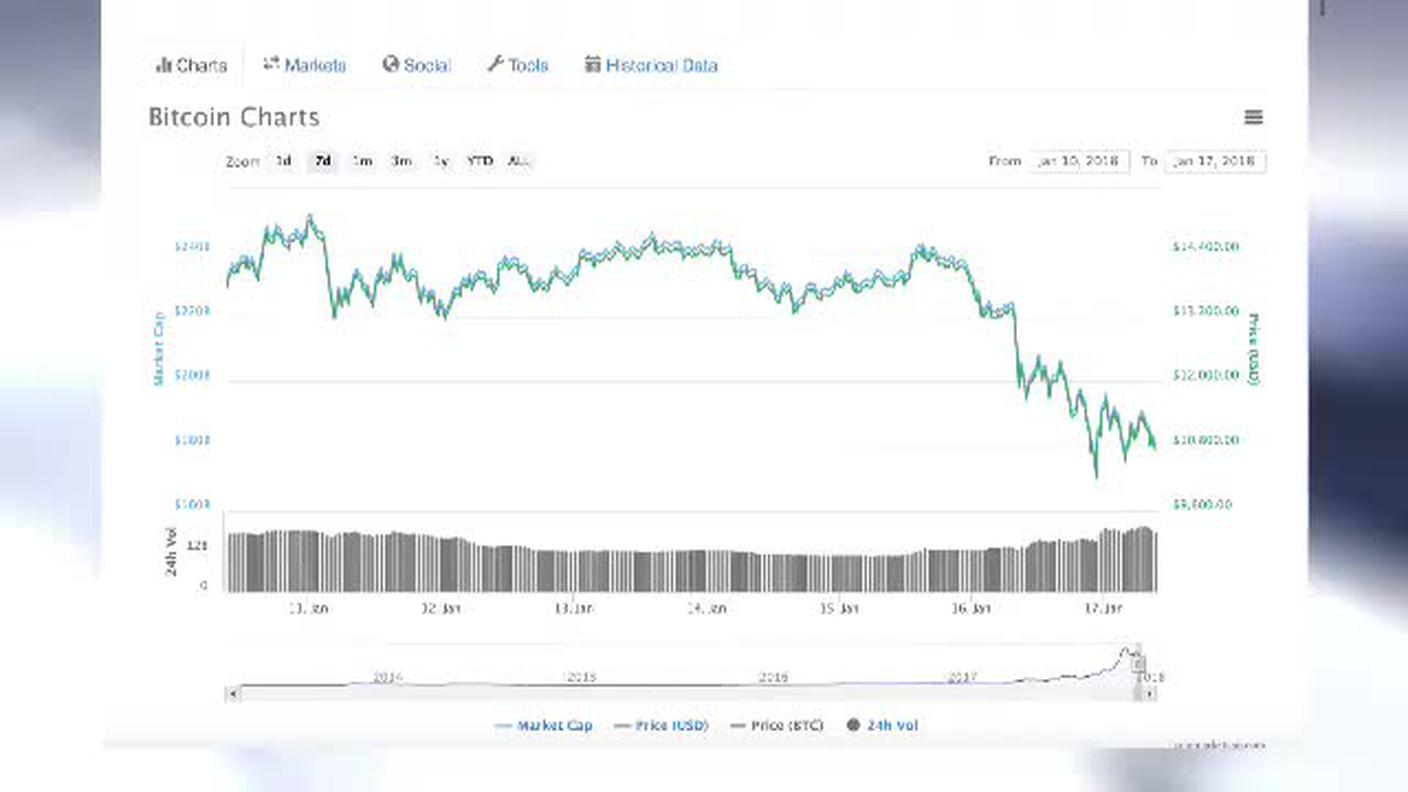The height and width of the screenshot is (792, 1408).
Task: Click the wrench icon beside Tools
Action: [495, 64]
